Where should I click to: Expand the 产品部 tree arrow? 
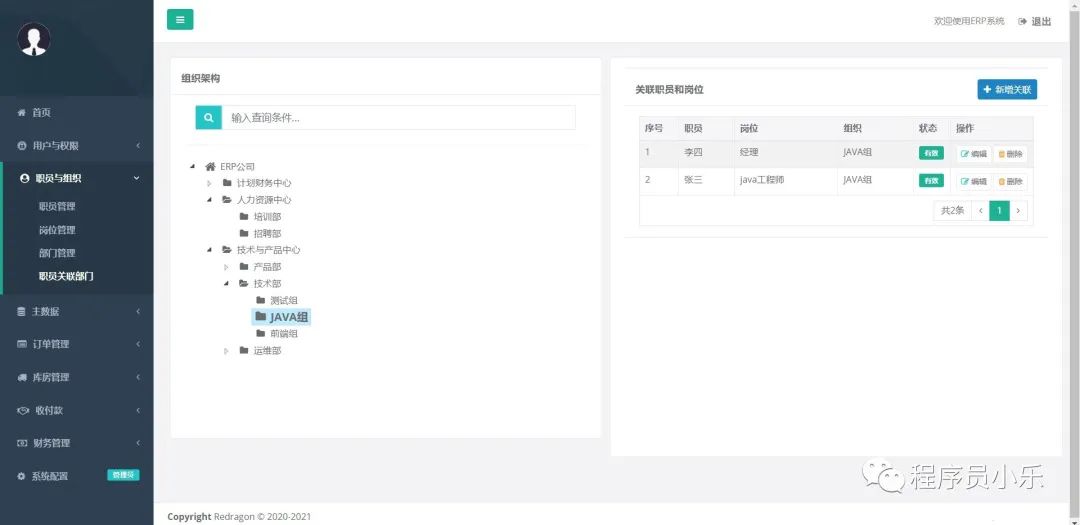pos(226,267)
